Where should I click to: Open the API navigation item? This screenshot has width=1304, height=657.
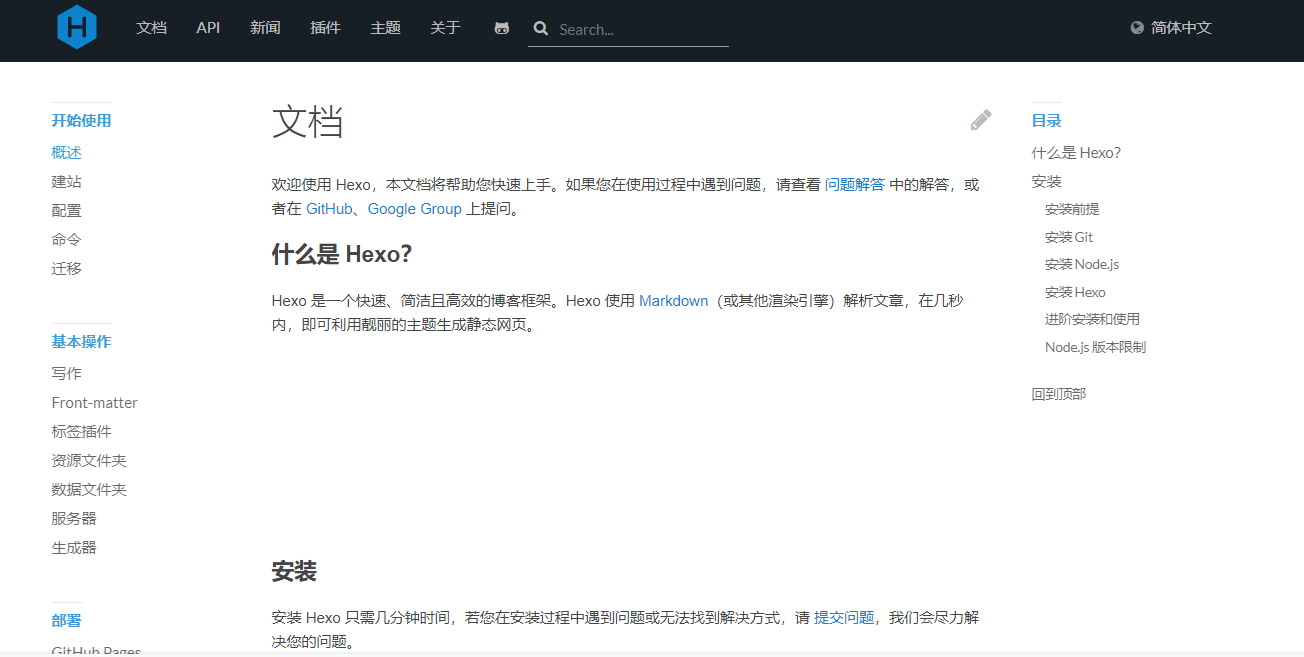coord(208,28)
